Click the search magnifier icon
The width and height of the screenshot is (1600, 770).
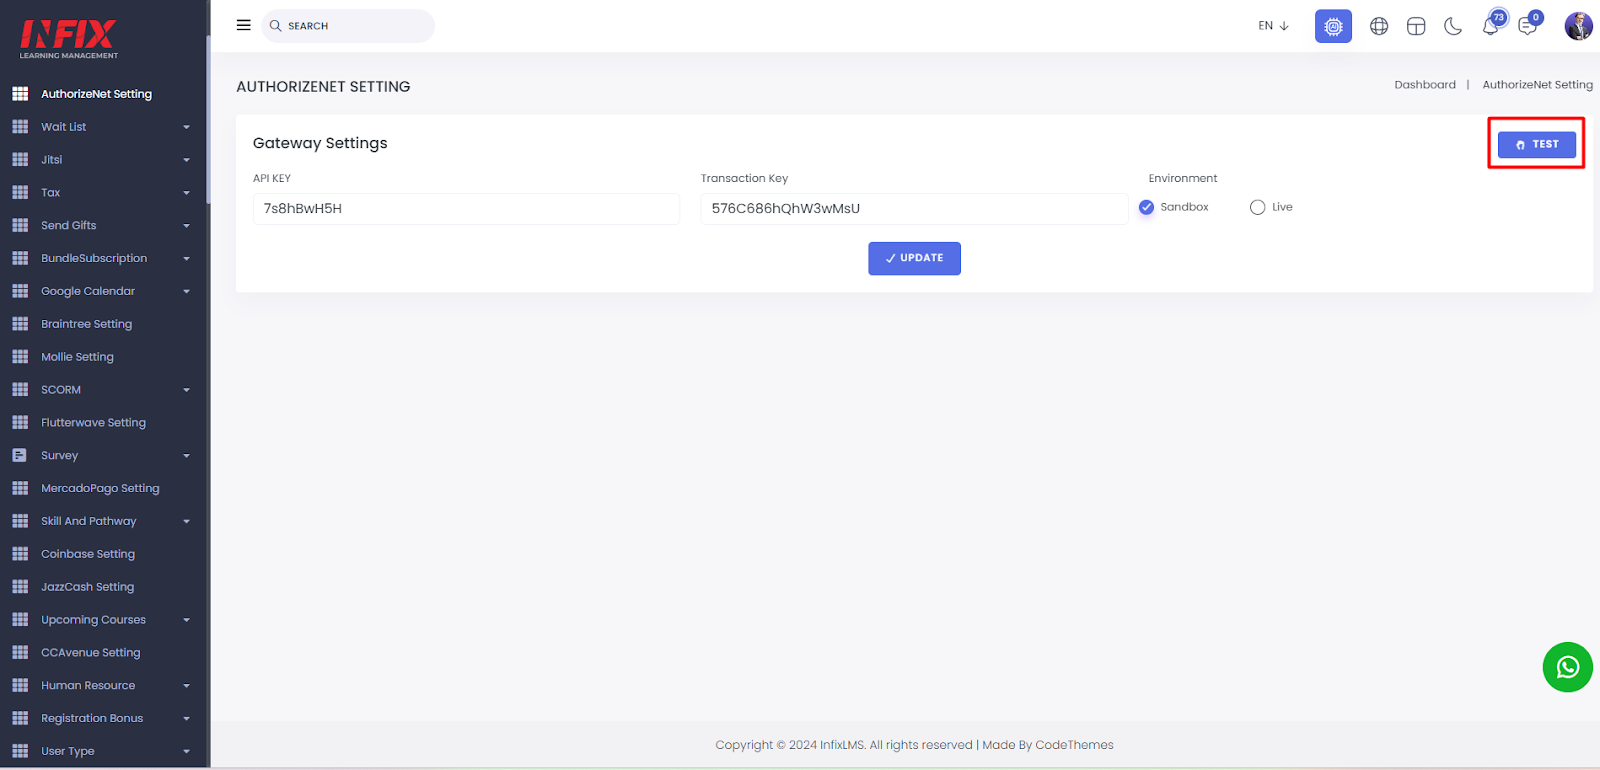275,26
